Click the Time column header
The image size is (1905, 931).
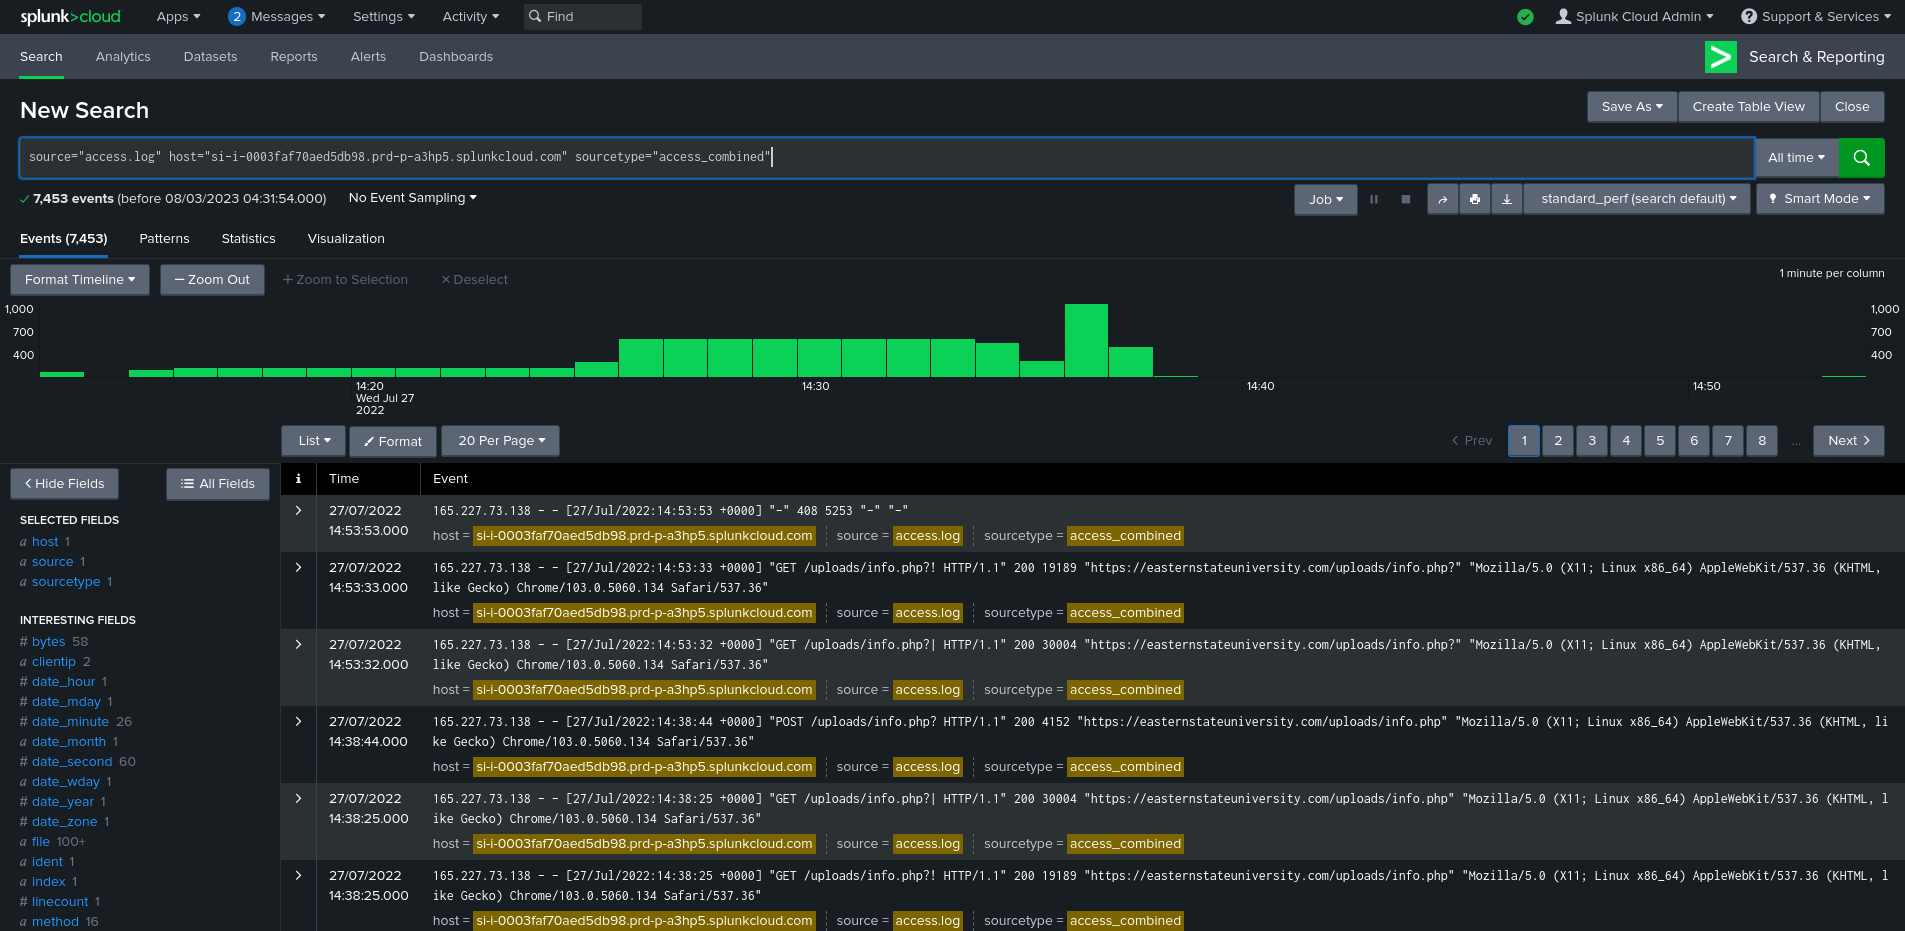(344, 479)
